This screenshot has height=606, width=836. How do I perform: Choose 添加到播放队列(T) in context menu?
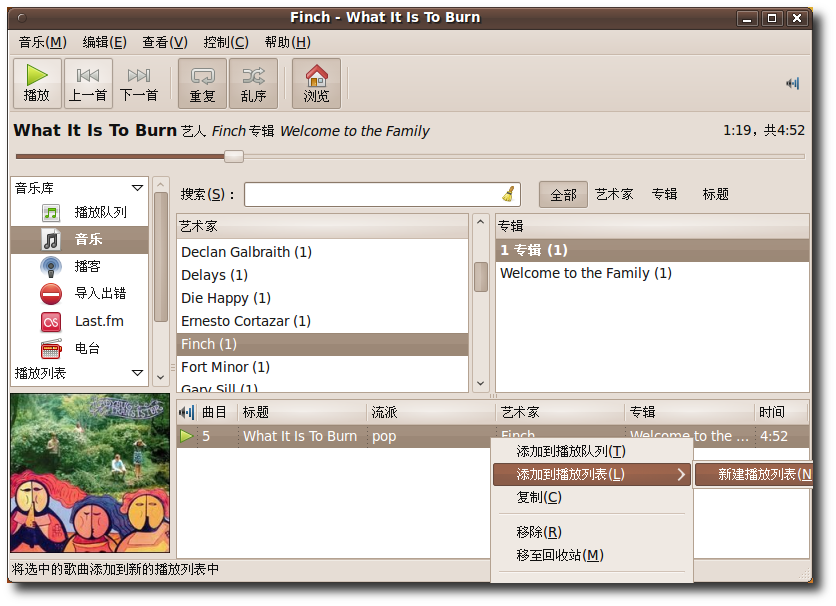pyautogui.click(x=592, y=451)
